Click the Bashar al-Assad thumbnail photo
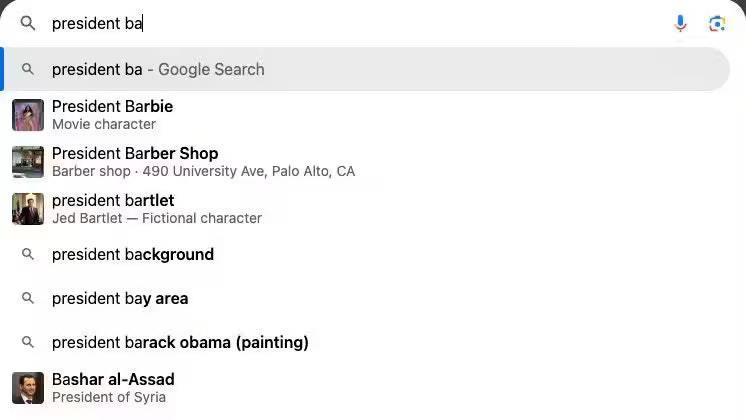 click(28, 388)
